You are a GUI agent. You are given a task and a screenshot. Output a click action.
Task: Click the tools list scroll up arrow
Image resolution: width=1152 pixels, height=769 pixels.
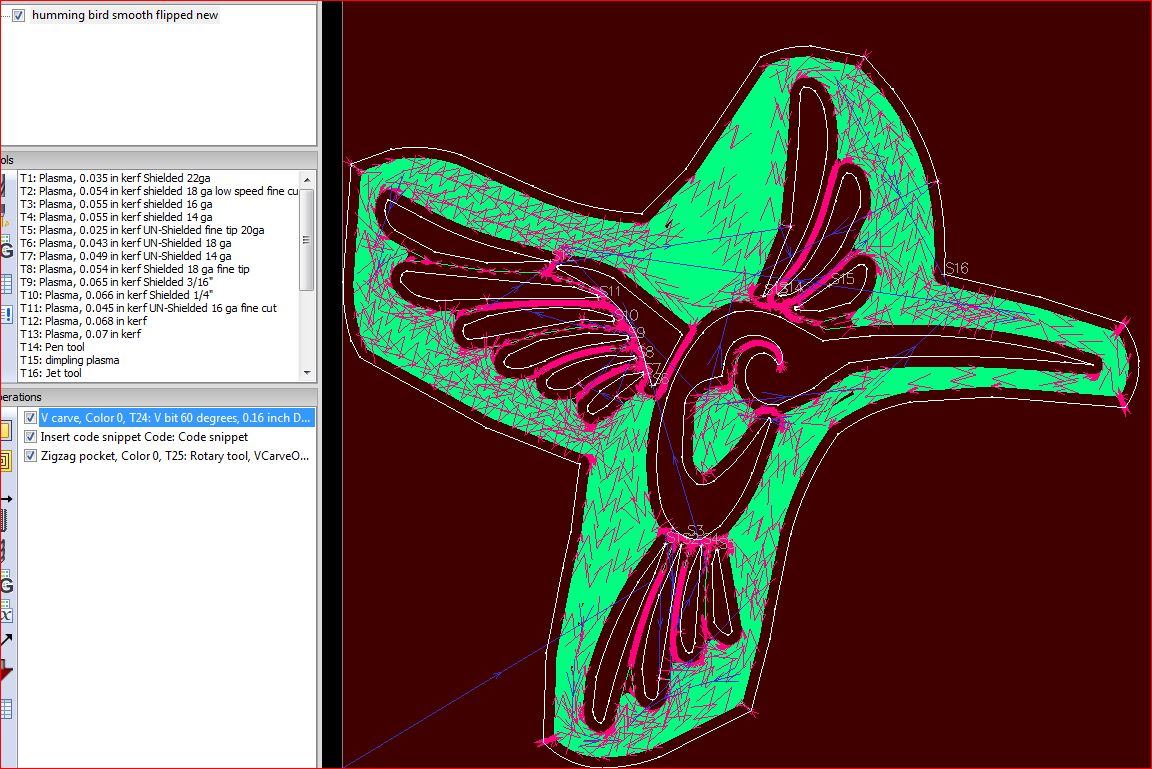pos(308,178)
